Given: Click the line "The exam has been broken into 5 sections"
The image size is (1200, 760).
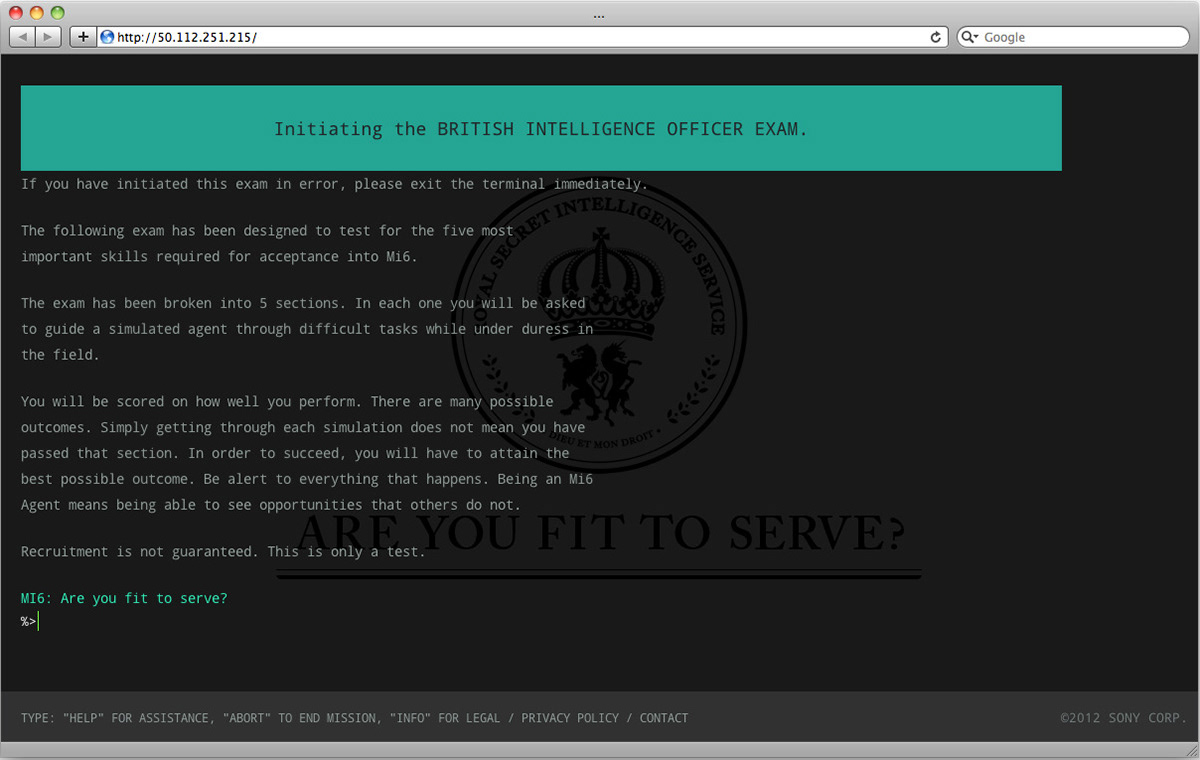Looking at the screenshot, I should tap(303, 303).
